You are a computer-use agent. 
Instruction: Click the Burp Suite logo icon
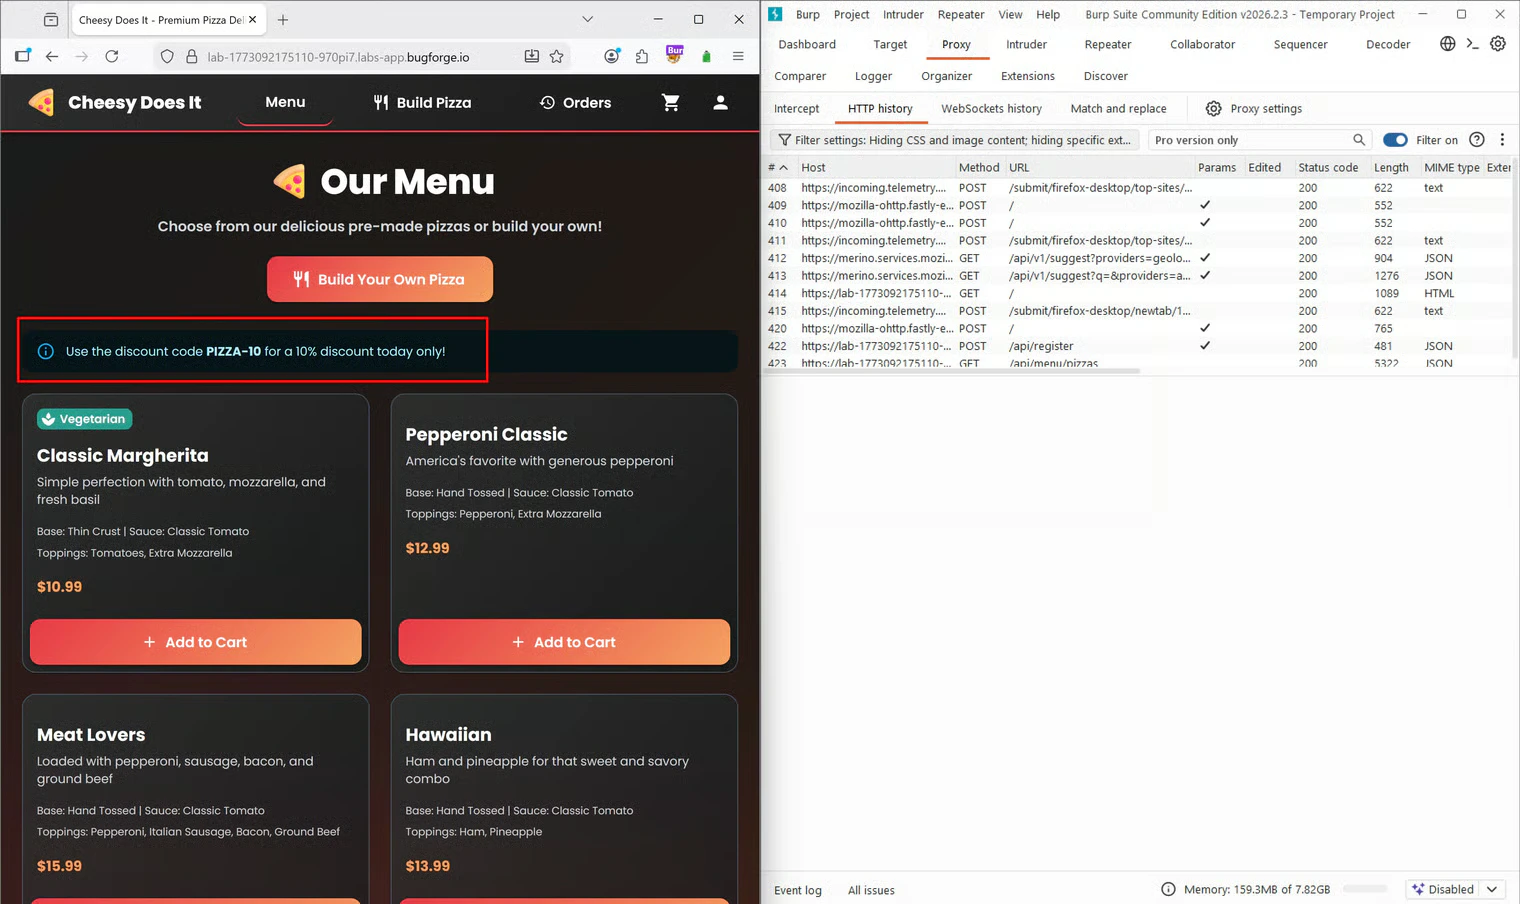(x=775, y=14)
